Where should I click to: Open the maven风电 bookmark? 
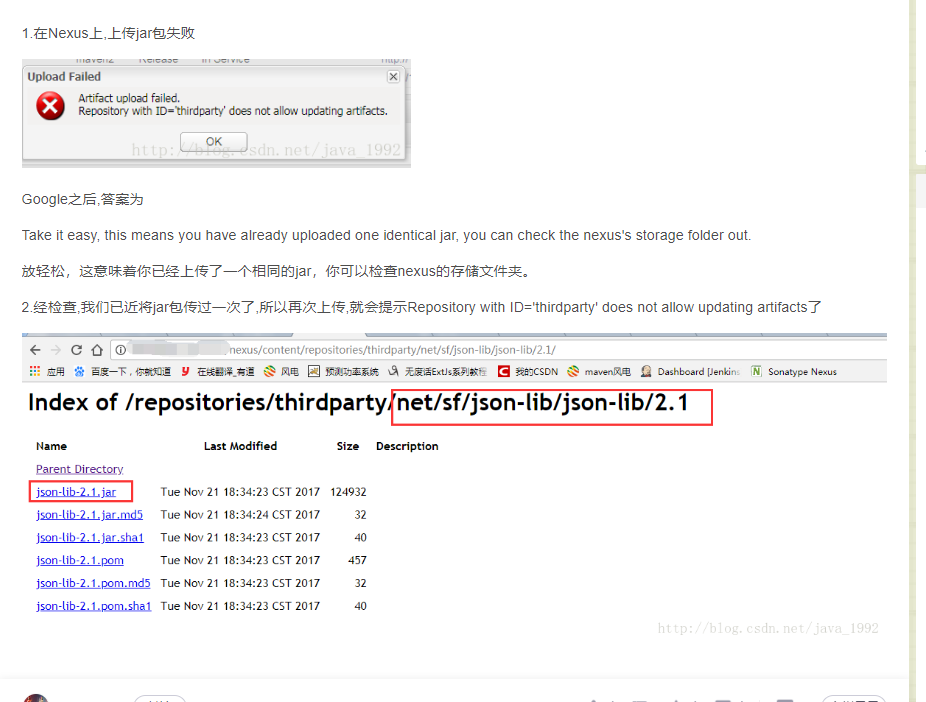(599, 371)
